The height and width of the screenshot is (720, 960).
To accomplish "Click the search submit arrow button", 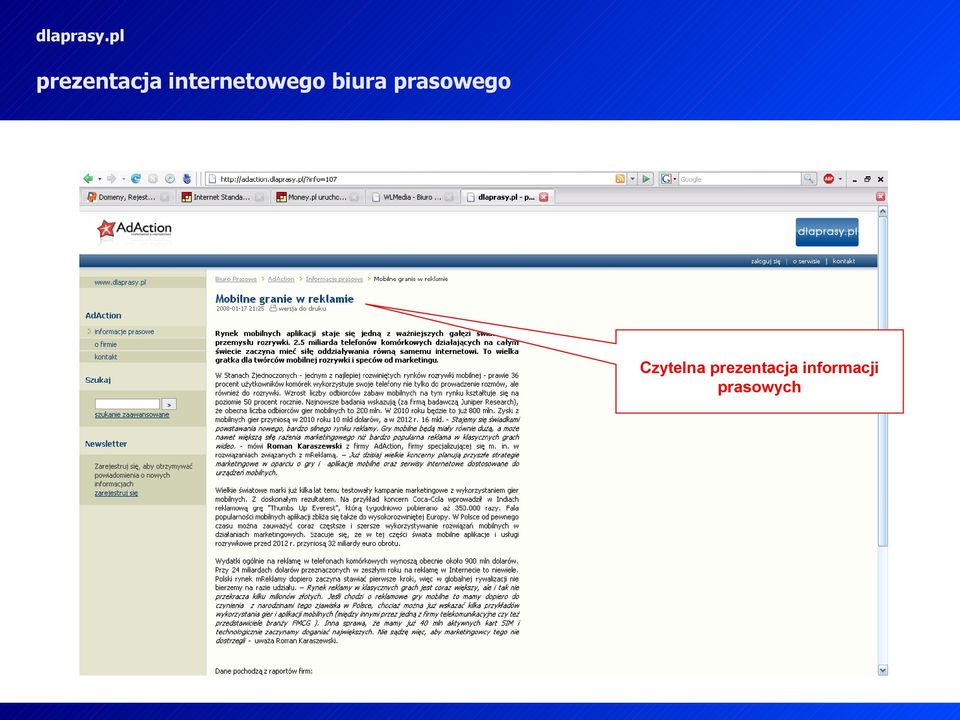I will [x=169, y=404].
